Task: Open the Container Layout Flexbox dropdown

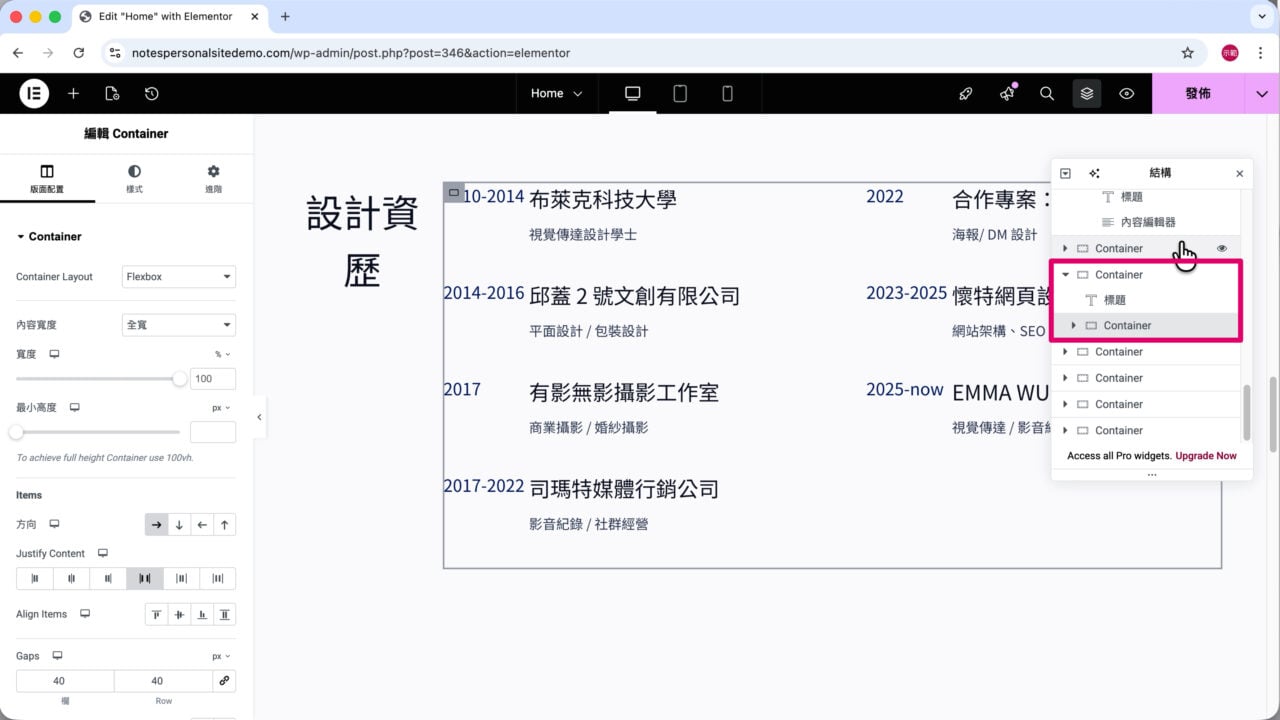Action: (179, 277)
